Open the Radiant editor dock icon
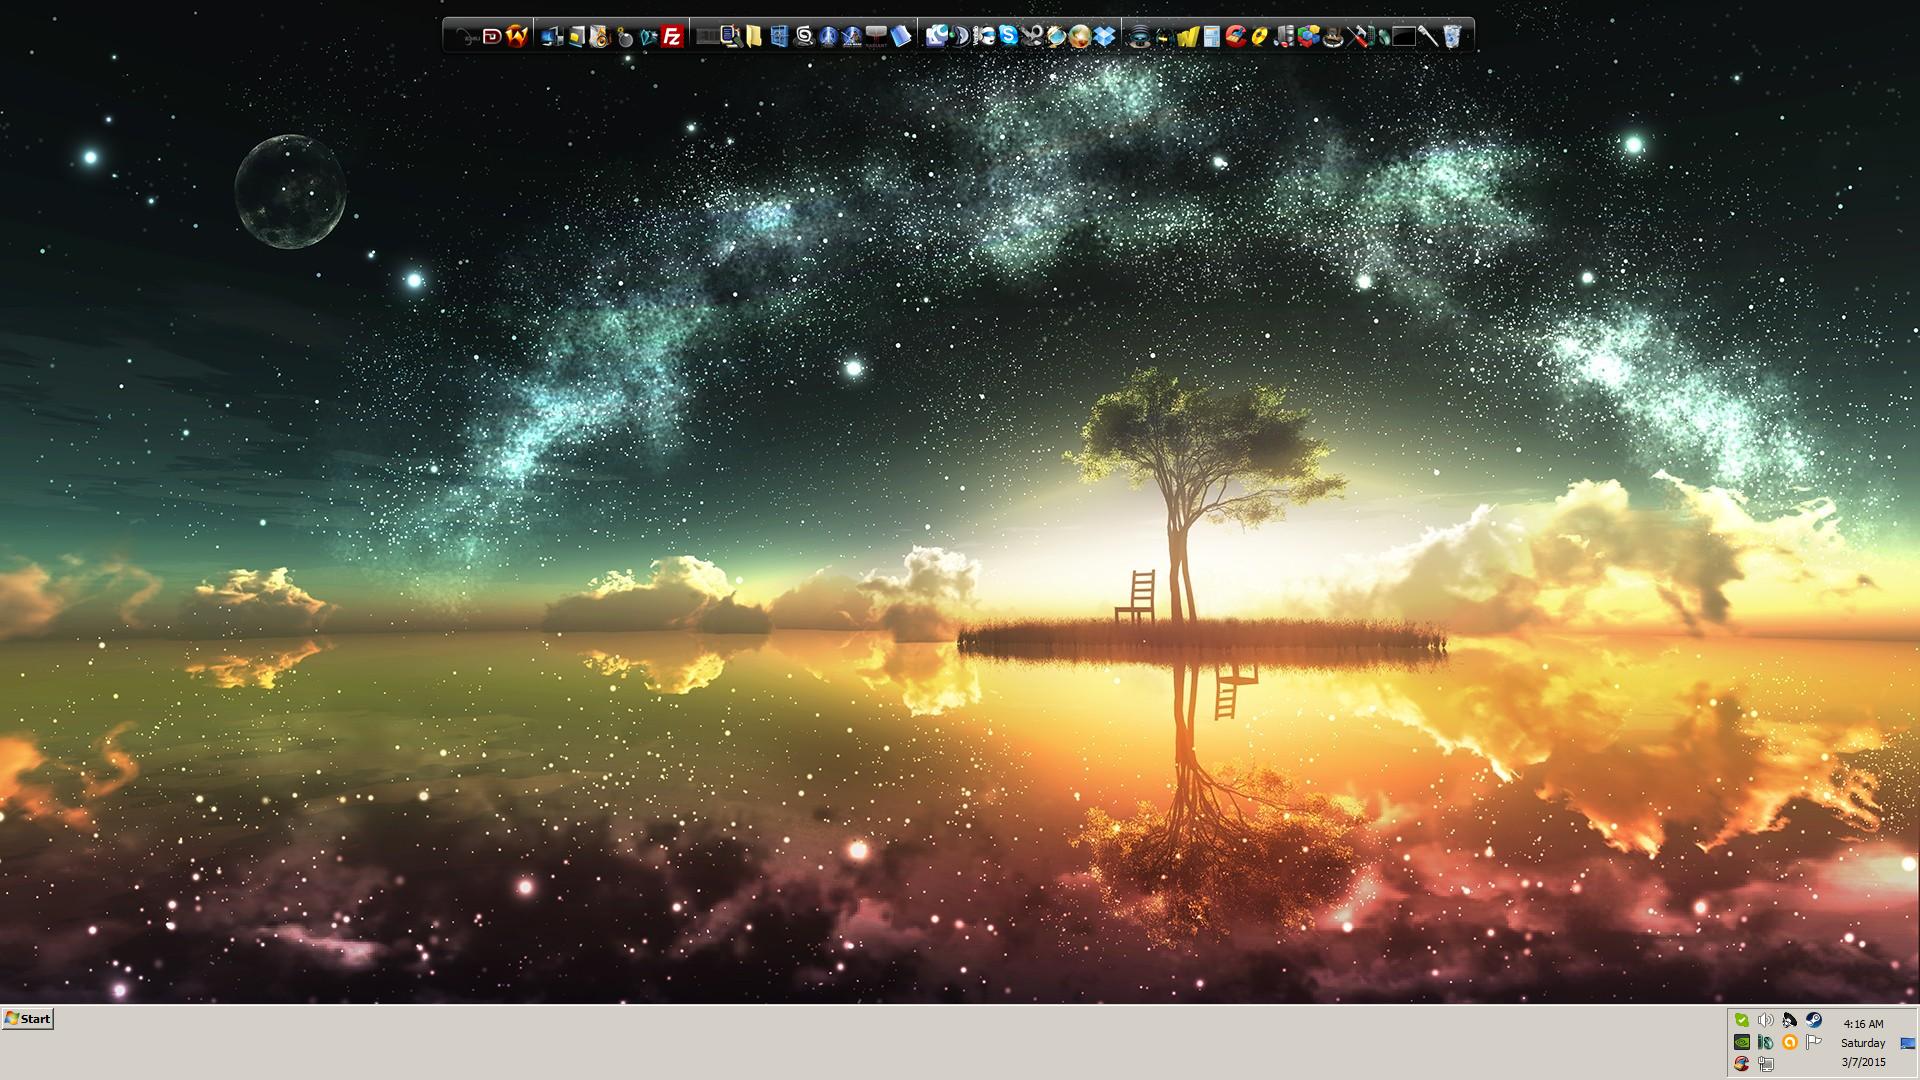Viewport: 1920px width, 1080px height. tap(876, 37)
